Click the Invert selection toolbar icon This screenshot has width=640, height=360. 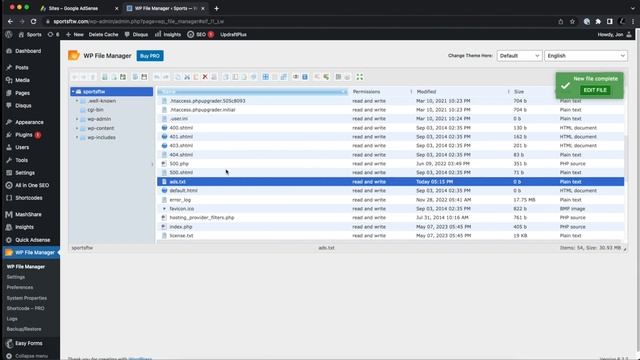click(283, 77)
